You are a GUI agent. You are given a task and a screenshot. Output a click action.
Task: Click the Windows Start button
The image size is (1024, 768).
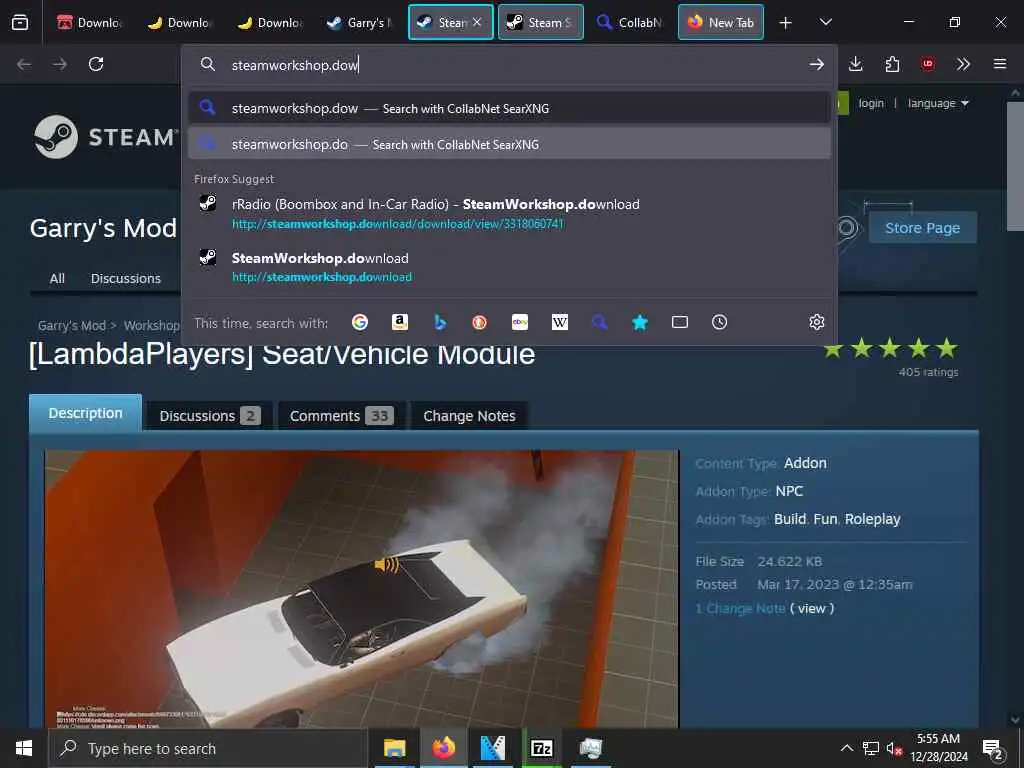(x=24, y=748)
